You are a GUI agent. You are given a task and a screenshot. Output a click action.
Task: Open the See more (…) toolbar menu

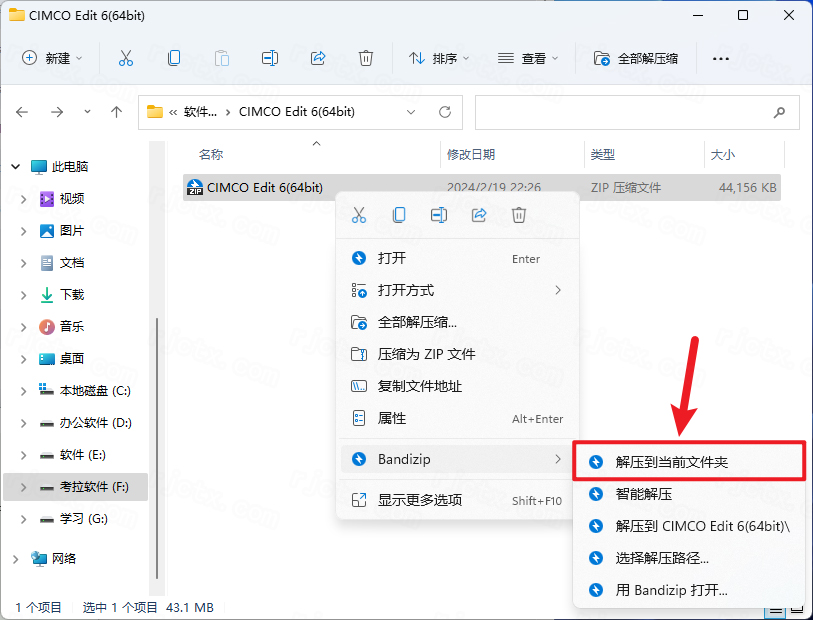(x=721, y=59)
